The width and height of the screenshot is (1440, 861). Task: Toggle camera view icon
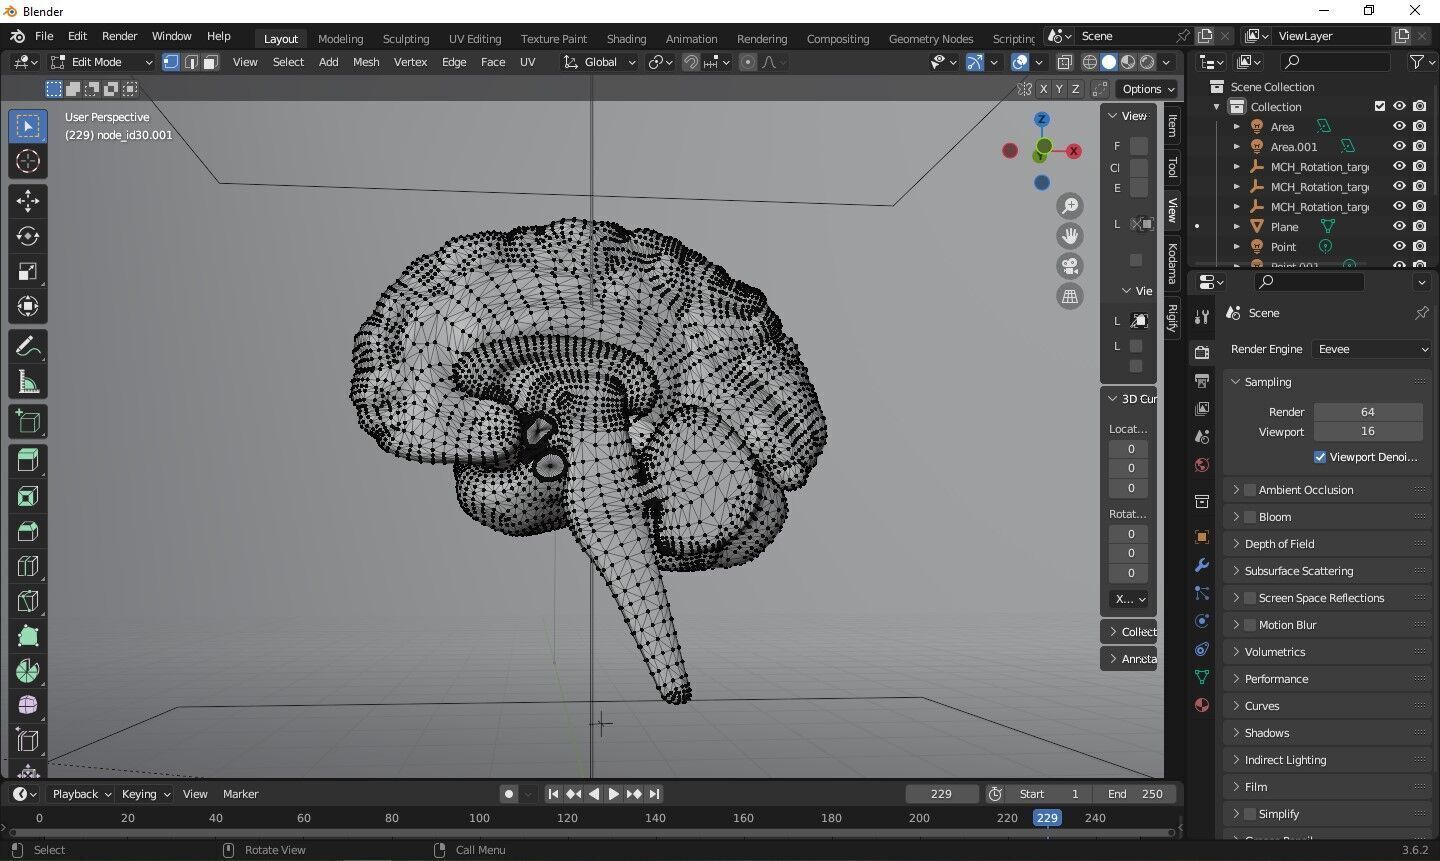[1070, 266]
